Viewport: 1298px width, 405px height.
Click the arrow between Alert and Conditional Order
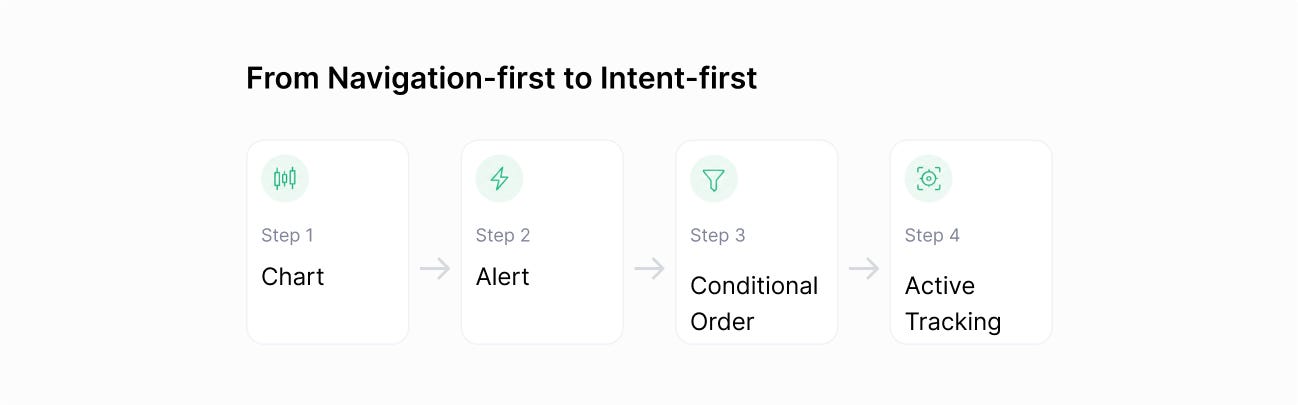pos(650,268)
